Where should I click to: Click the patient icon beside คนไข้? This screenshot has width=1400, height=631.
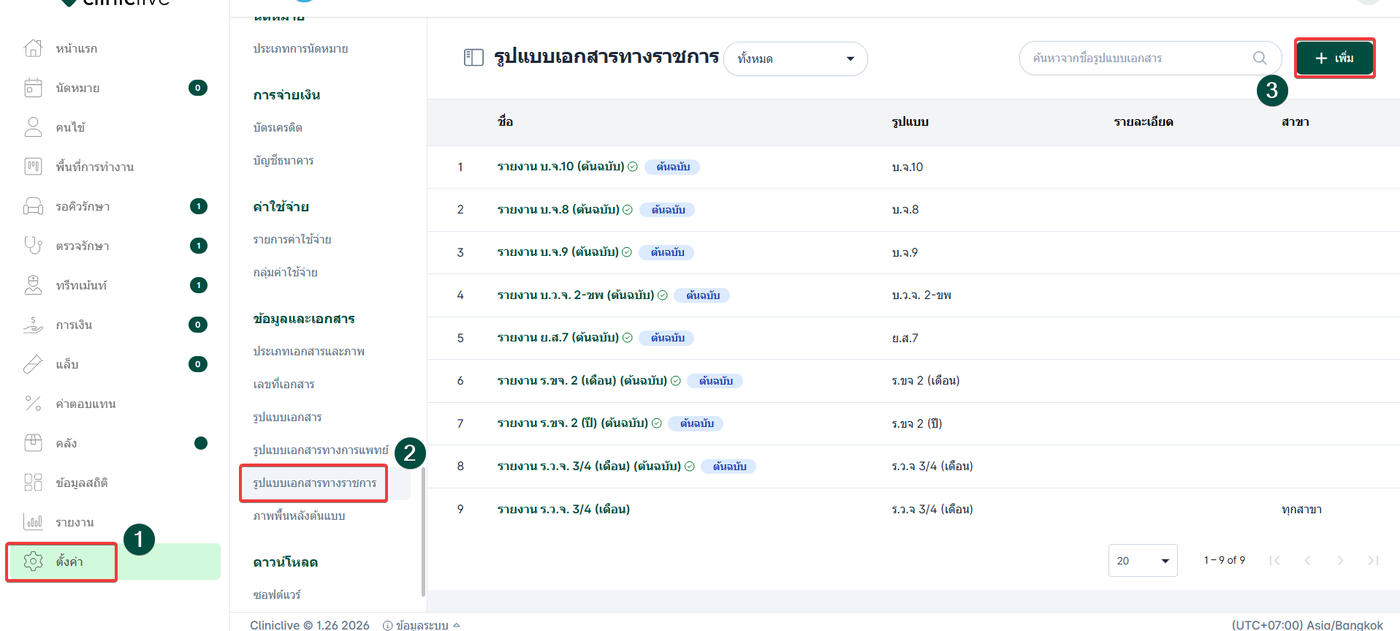tap(33, 127)
